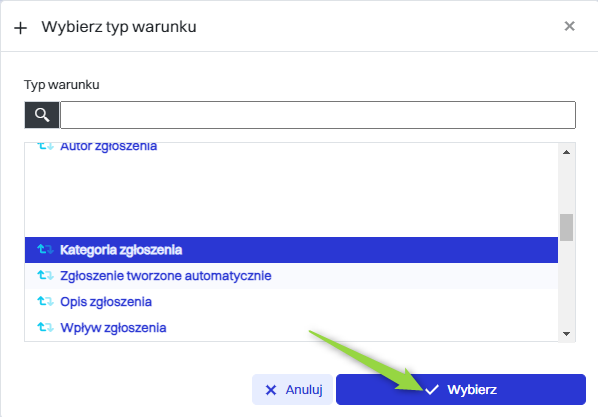Click the plus icon beside dialog title
The width and height of the screenshot is (598, 417).
pos(21,28)
